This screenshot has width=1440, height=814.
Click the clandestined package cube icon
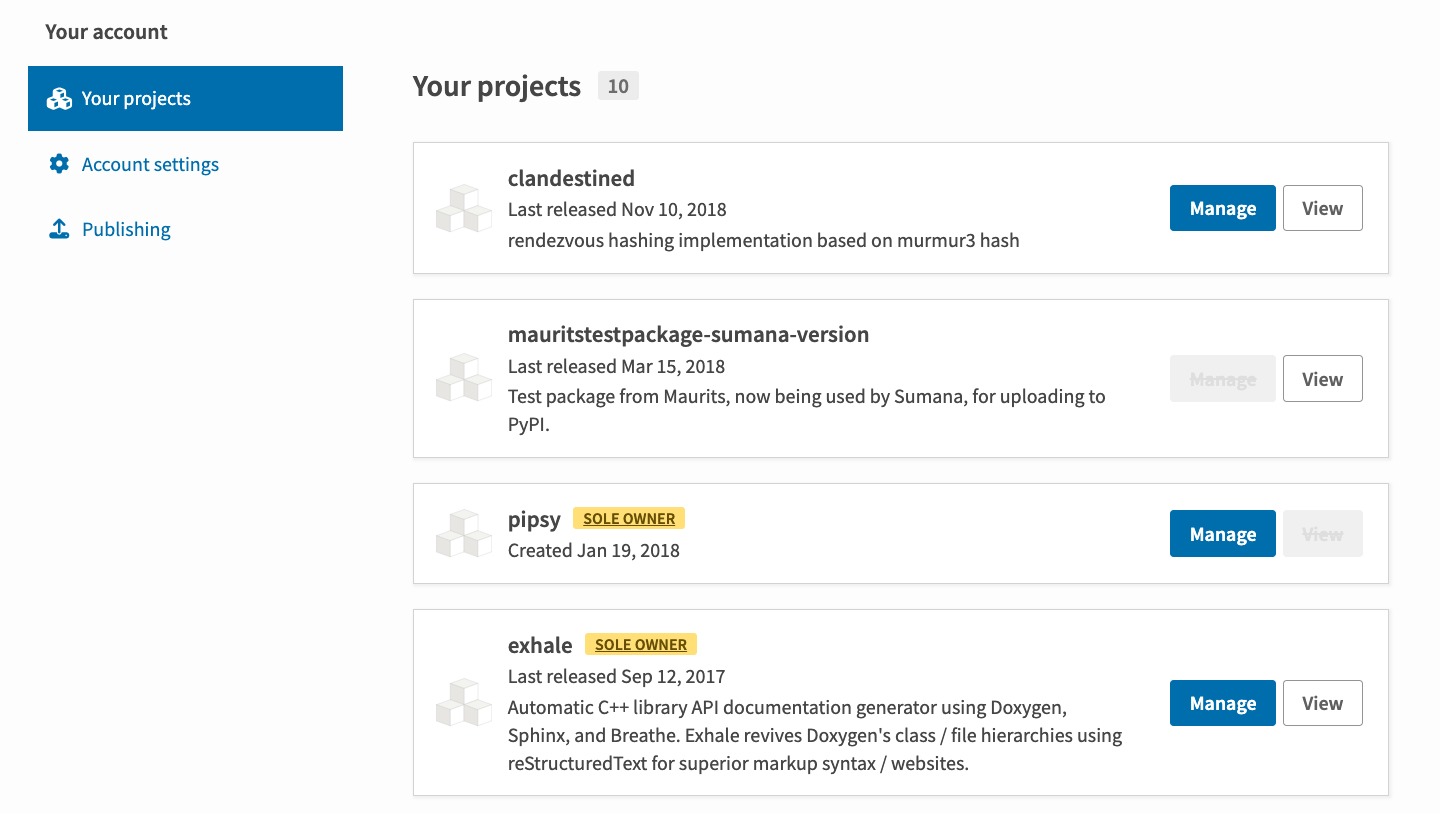click(x=464, y=208)
